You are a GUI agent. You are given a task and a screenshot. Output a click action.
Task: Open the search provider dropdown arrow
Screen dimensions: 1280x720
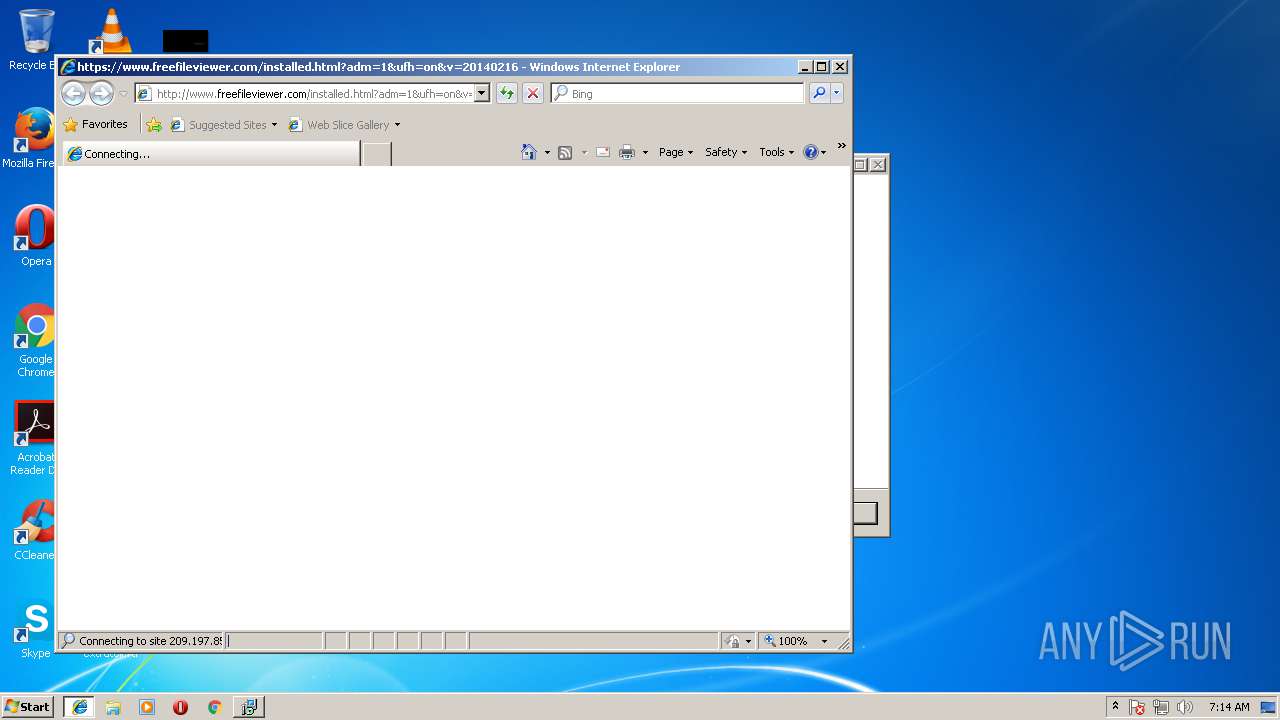click(837, 94)
